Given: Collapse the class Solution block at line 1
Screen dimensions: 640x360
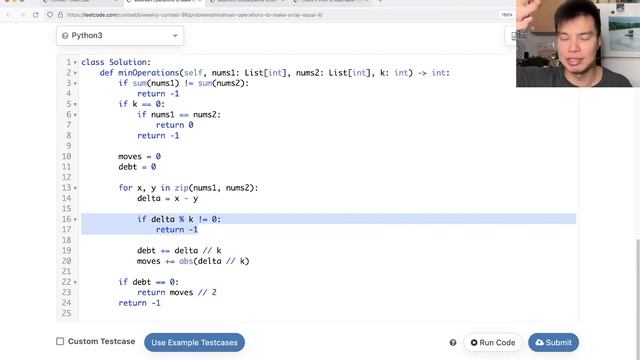Looking at the screenshot, I should point(75,62).
